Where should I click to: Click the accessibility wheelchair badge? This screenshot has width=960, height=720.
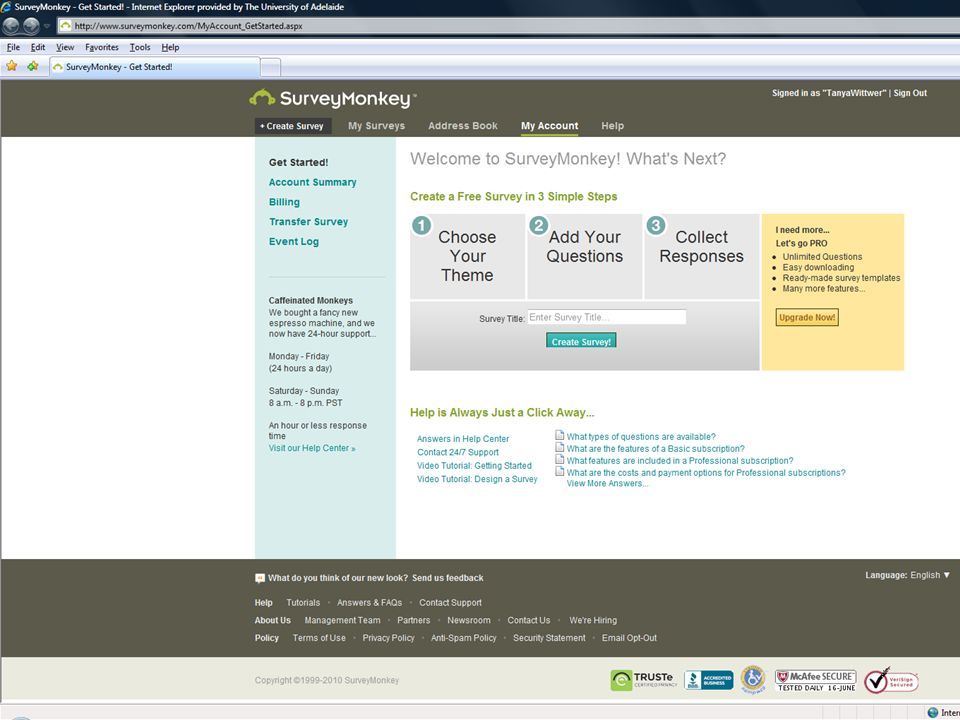pos(753,680)
